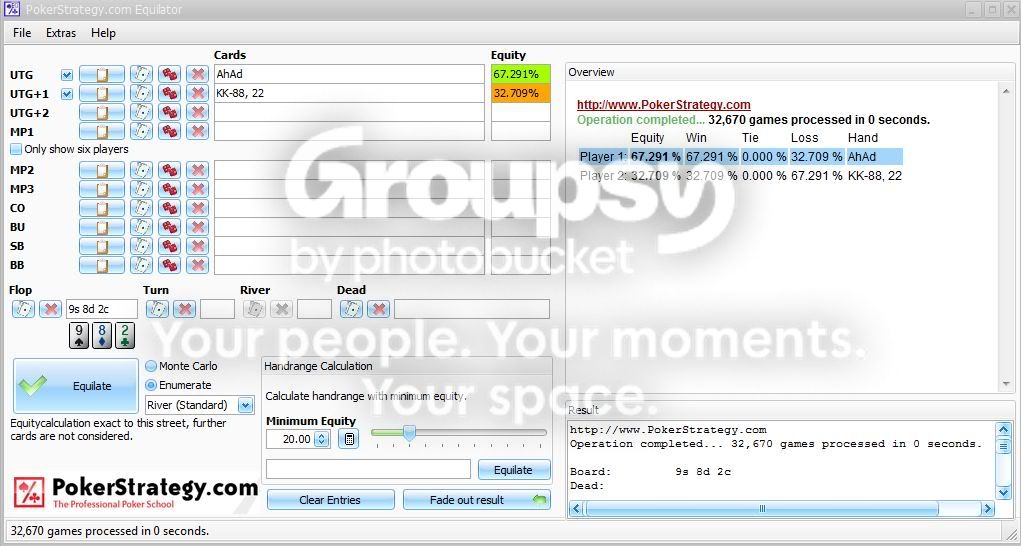Clear MP1 row with red X icon
This screenshot has width=1021, height=546.
197,131
